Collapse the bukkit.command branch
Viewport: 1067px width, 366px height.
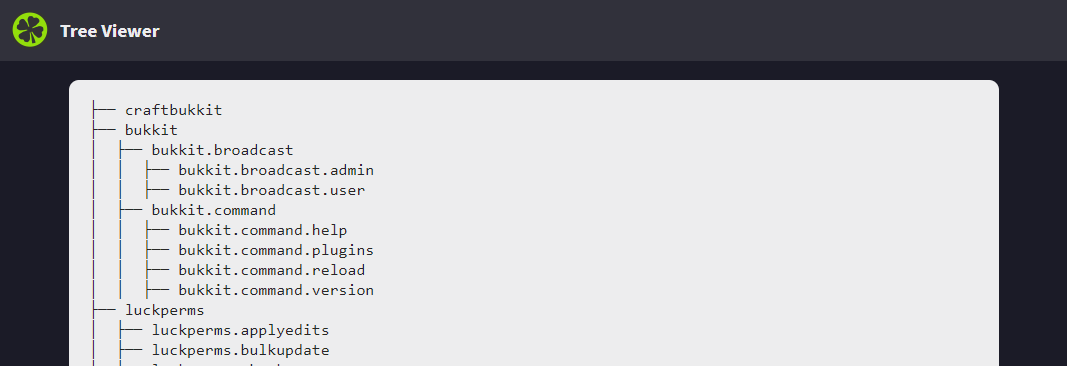click(x=214, y=210)
